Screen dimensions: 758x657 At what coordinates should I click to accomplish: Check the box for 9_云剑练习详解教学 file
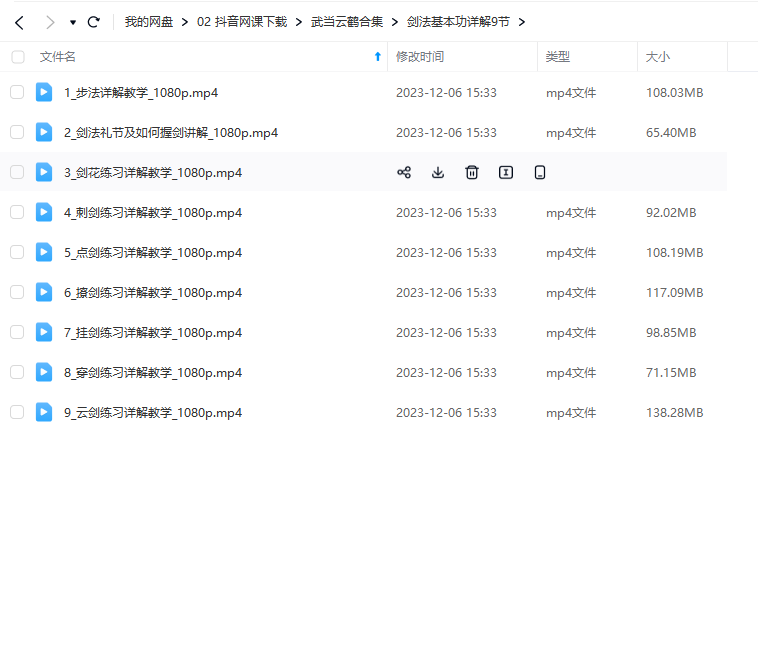coord(17,412)
